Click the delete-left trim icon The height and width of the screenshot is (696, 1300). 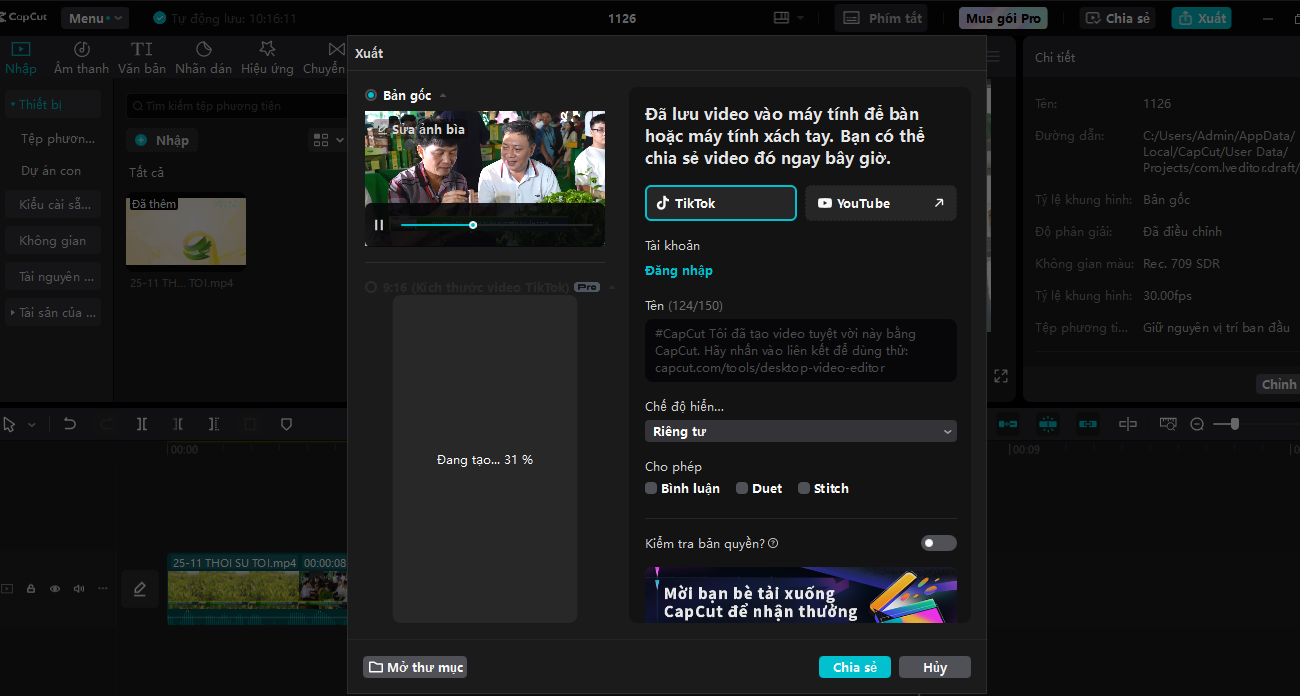178,424
